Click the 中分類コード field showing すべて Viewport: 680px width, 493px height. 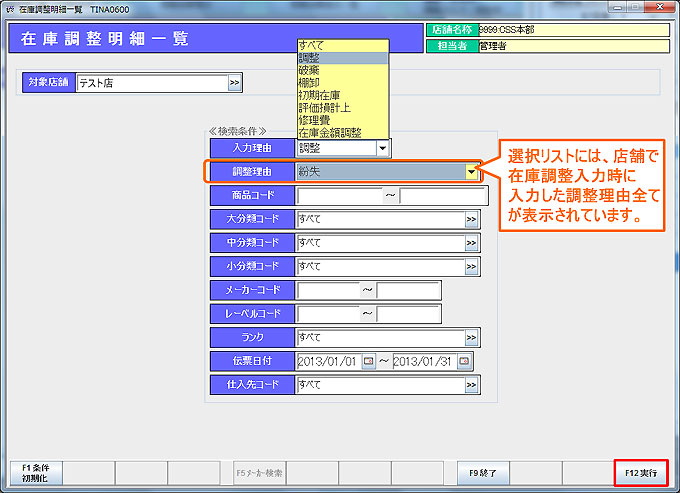pyautogui.click(x=381, y=243)
